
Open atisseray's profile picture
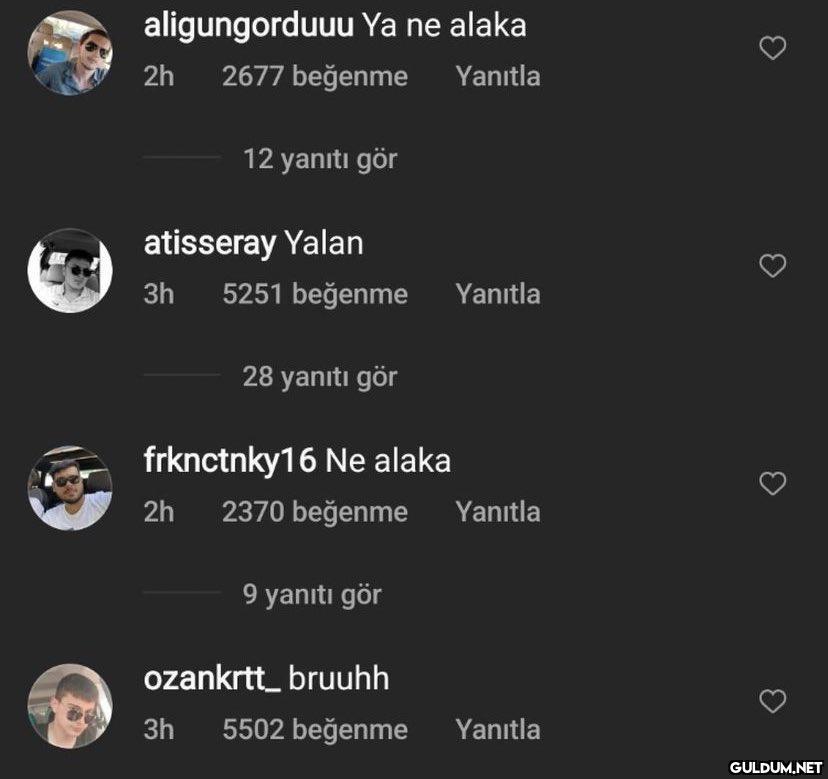point(70,270)
